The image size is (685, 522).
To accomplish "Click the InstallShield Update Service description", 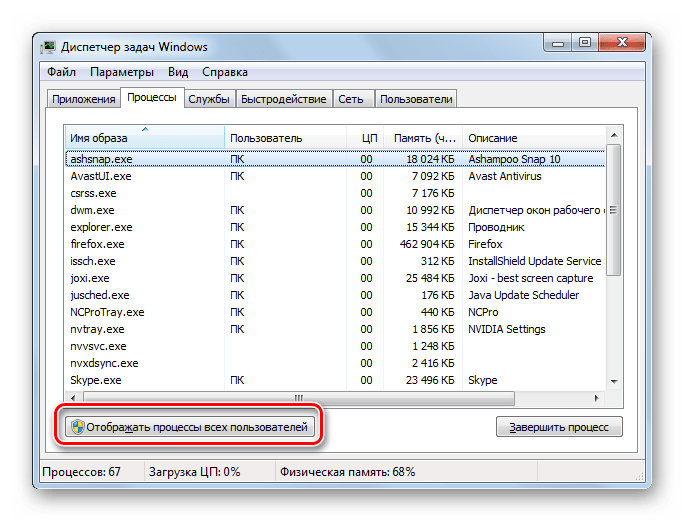I will pos(535,261).
